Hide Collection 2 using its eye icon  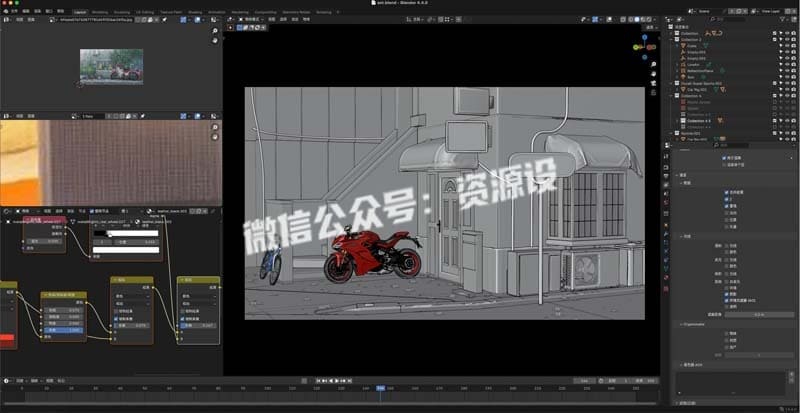coord(787,39)
